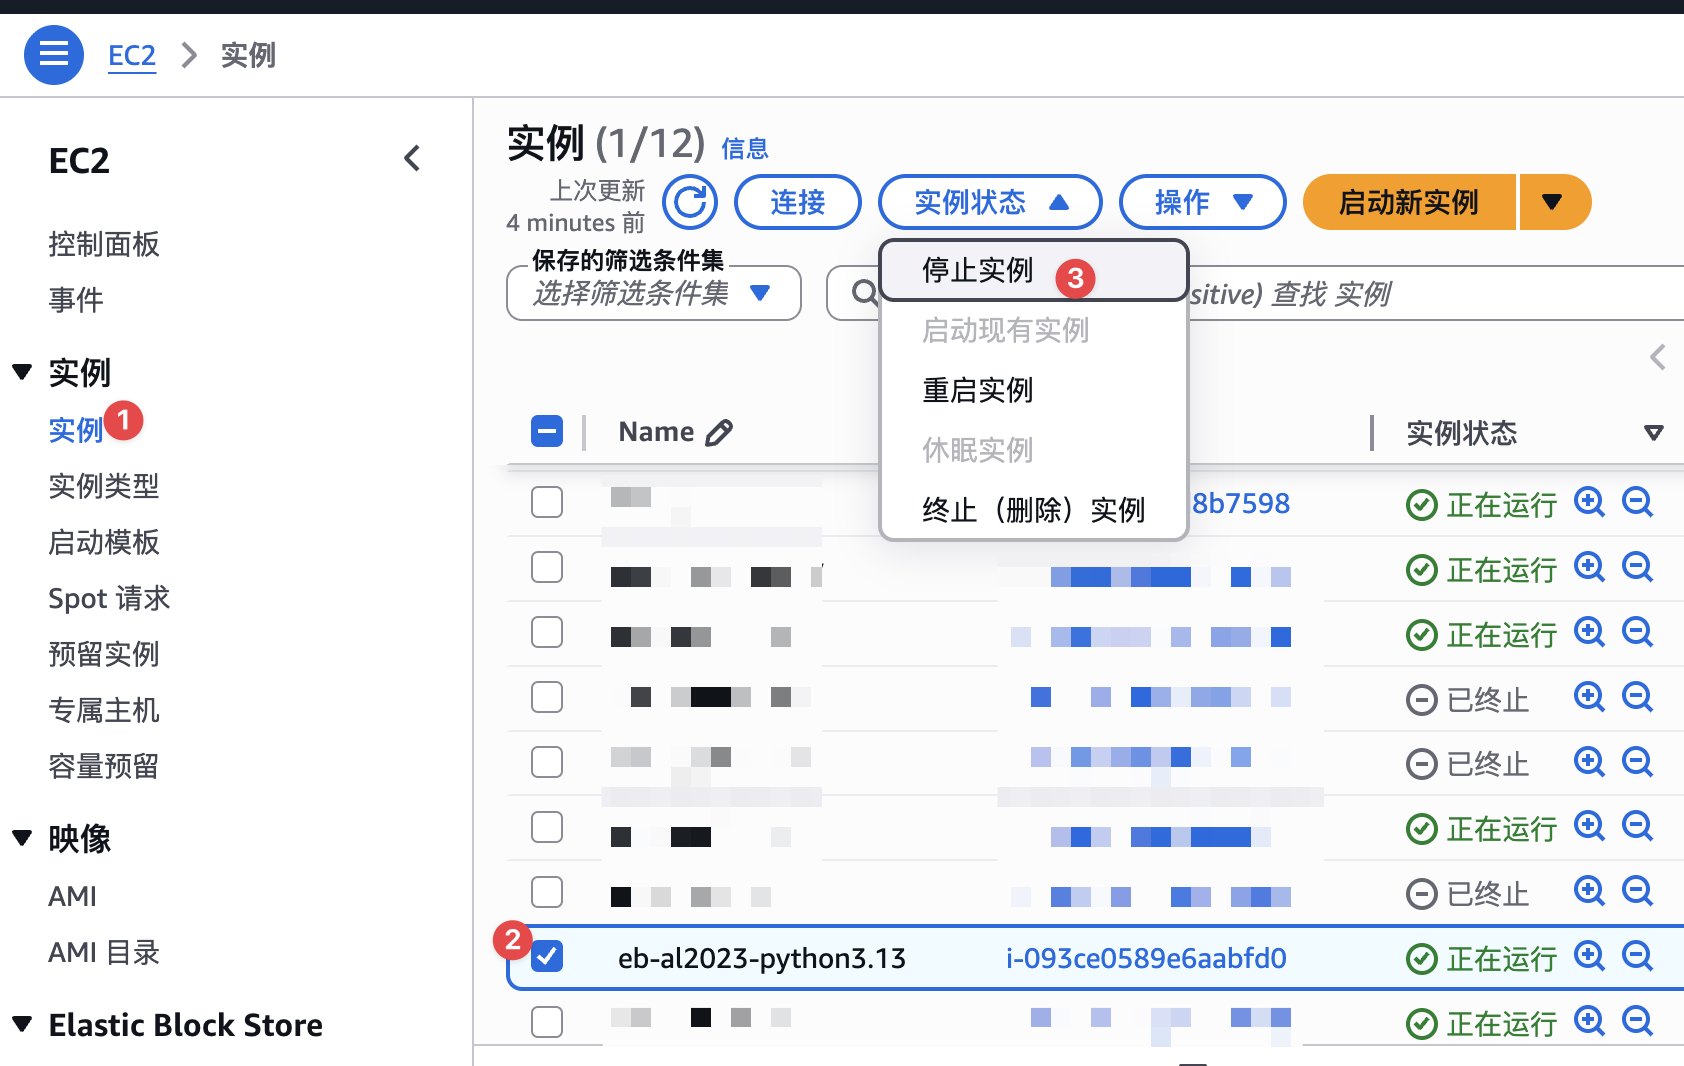Screen dimensions: 1684x1066
Task: Choose 重启实例 from the state menu
Action: (x=1034, y=390)
